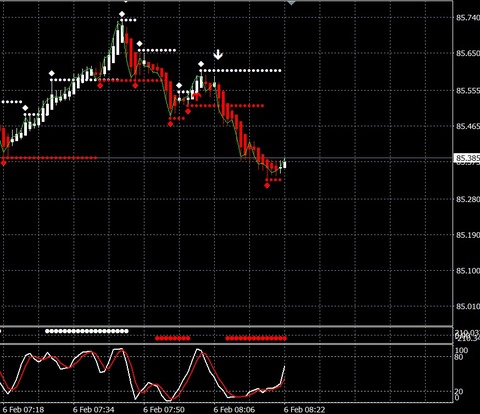
Task: Click the long white dotted trend row in indicator strip
Action: [x=87, y=331]
